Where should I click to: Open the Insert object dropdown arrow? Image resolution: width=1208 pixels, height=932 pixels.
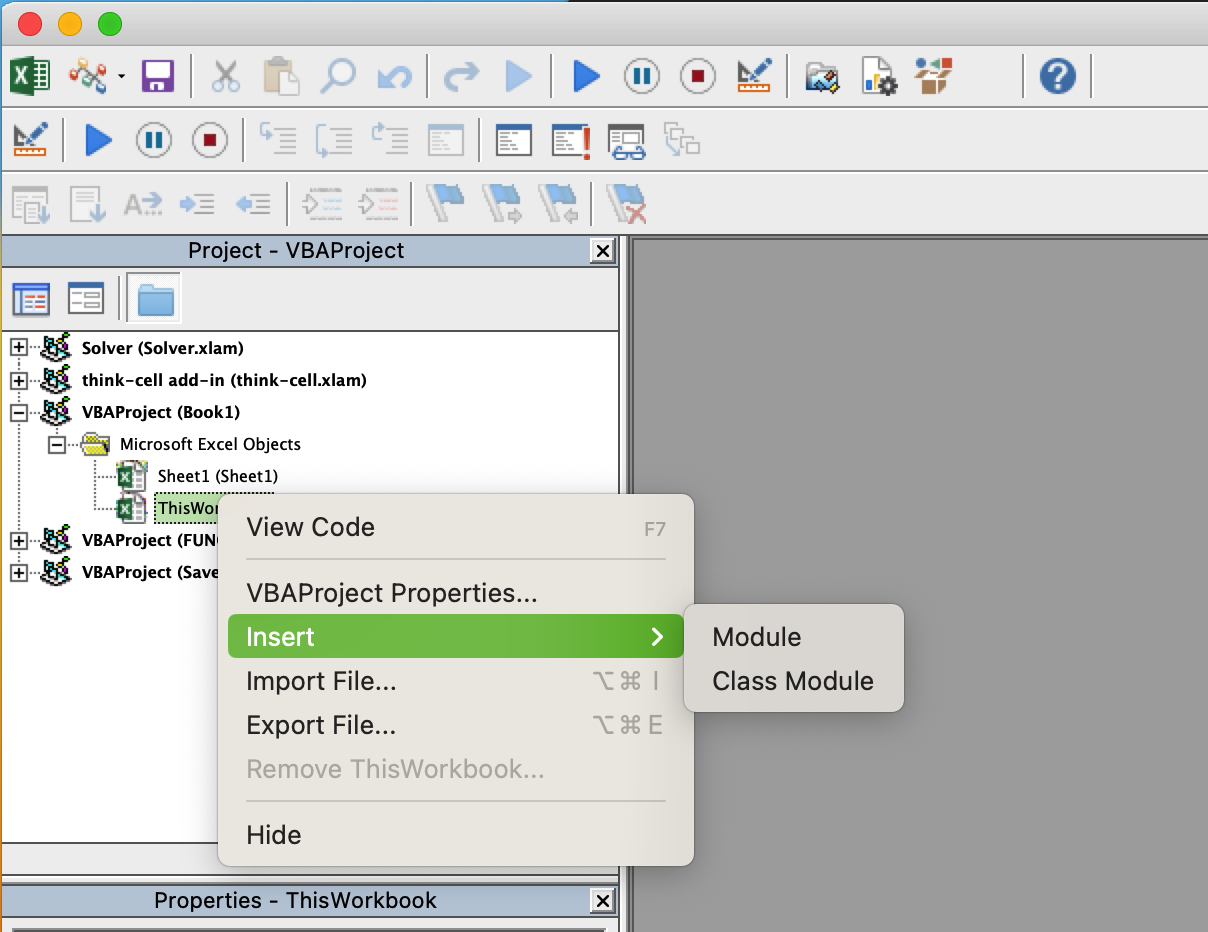tap(121, 76)
